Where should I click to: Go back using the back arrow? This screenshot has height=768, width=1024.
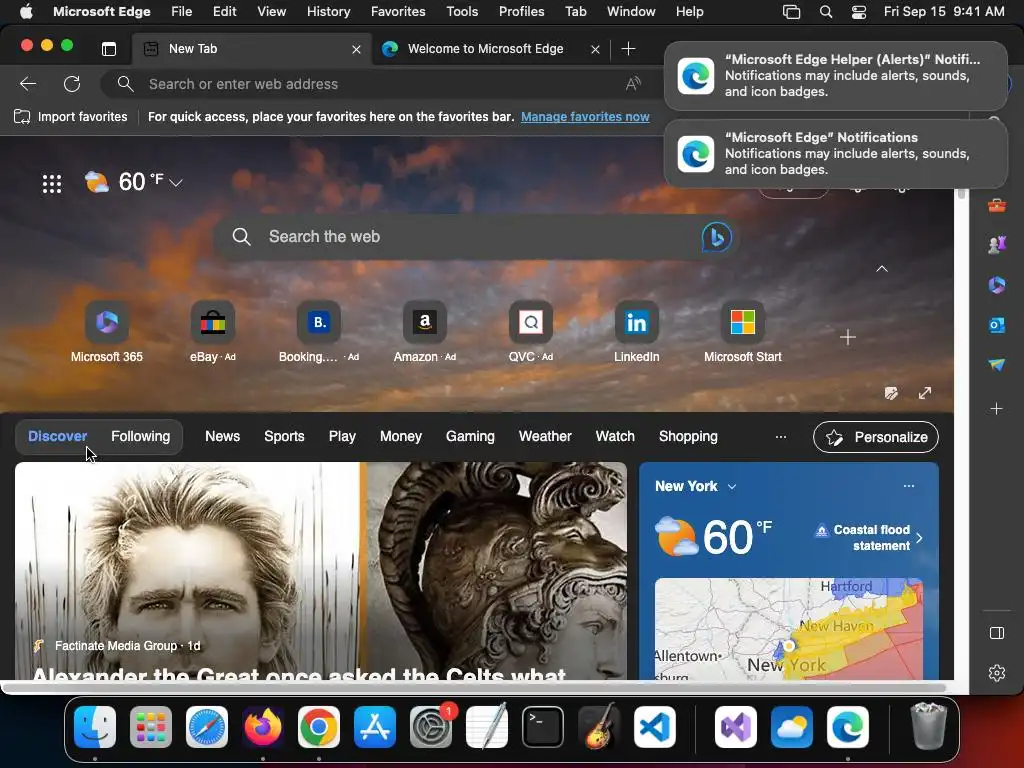coord(28,84)
